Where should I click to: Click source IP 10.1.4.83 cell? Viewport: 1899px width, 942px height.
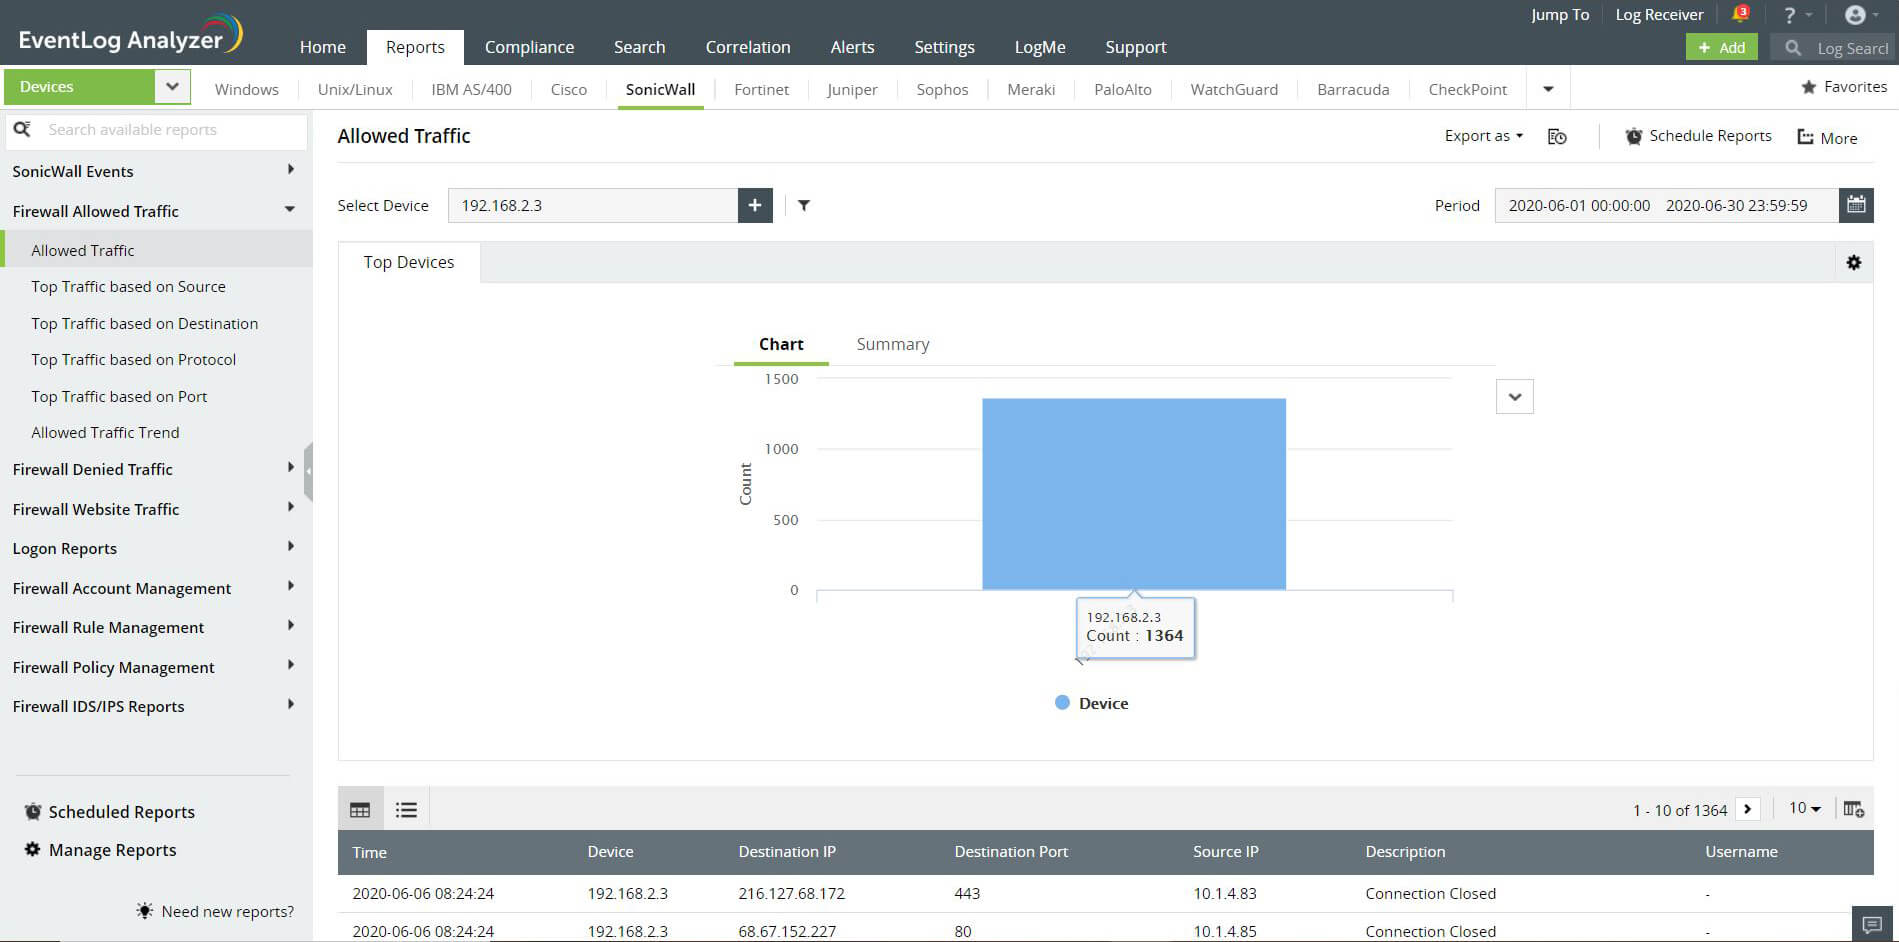click(1225, 893)
